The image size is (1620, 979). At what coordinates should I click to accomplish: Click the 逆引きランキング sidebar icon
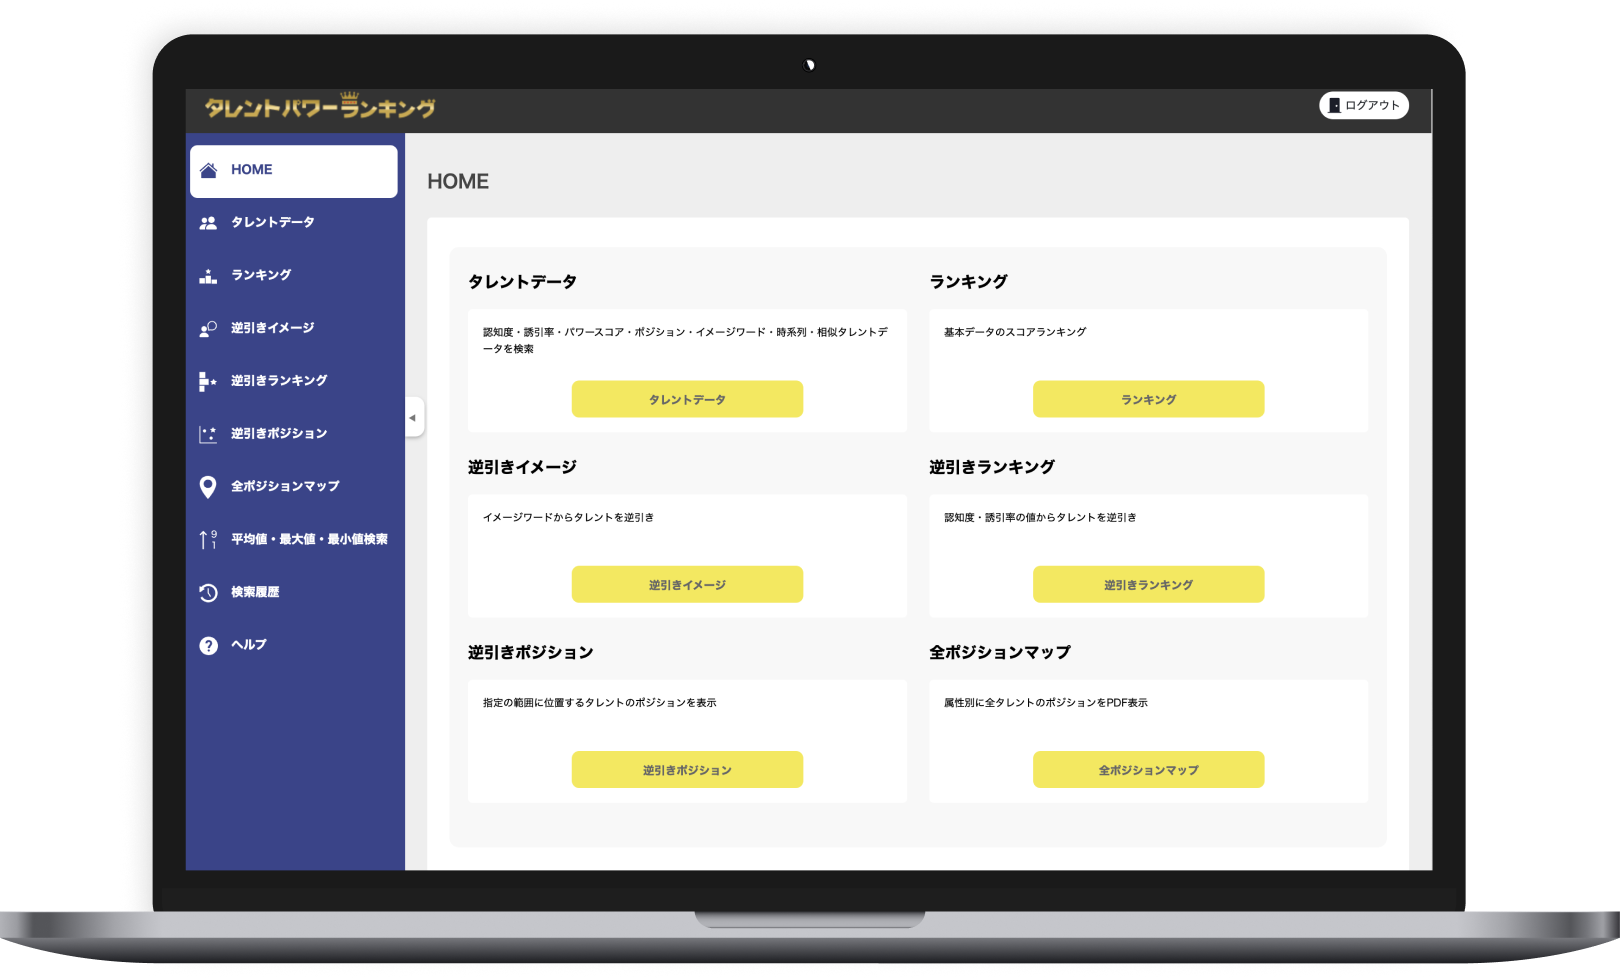(x=208, y=381)
